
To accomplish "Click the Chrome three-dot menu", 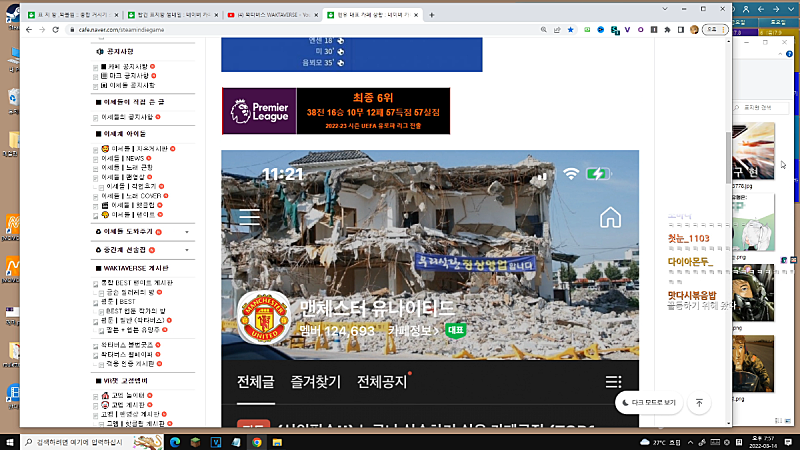I will point(724,30).
